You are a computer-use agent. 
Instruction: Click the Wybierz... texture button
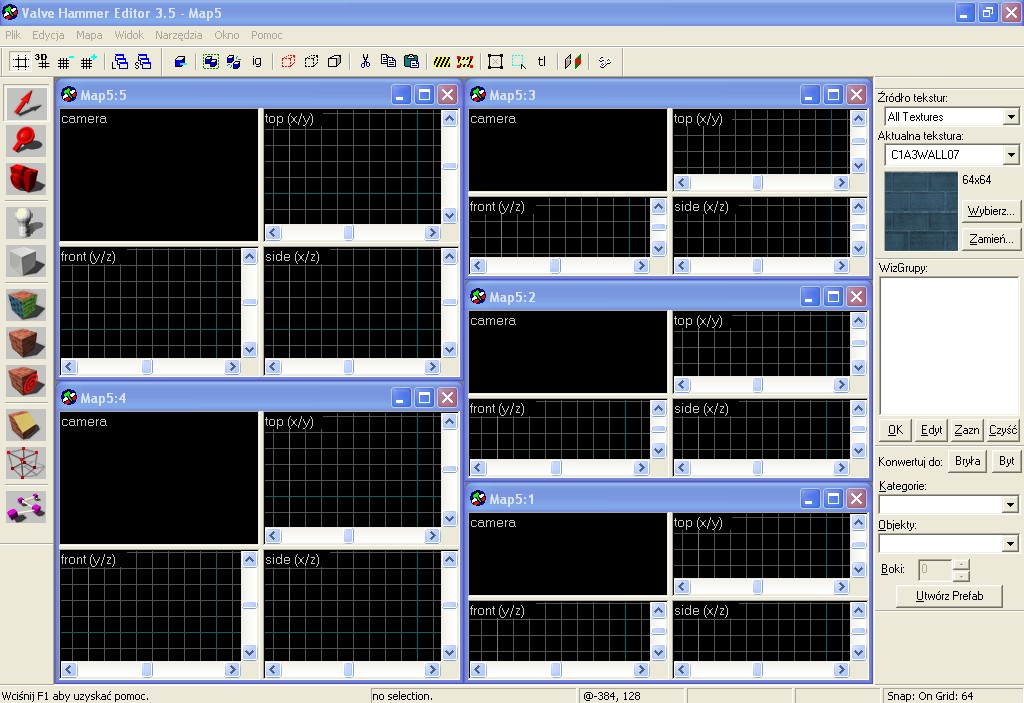pos(991,211)
